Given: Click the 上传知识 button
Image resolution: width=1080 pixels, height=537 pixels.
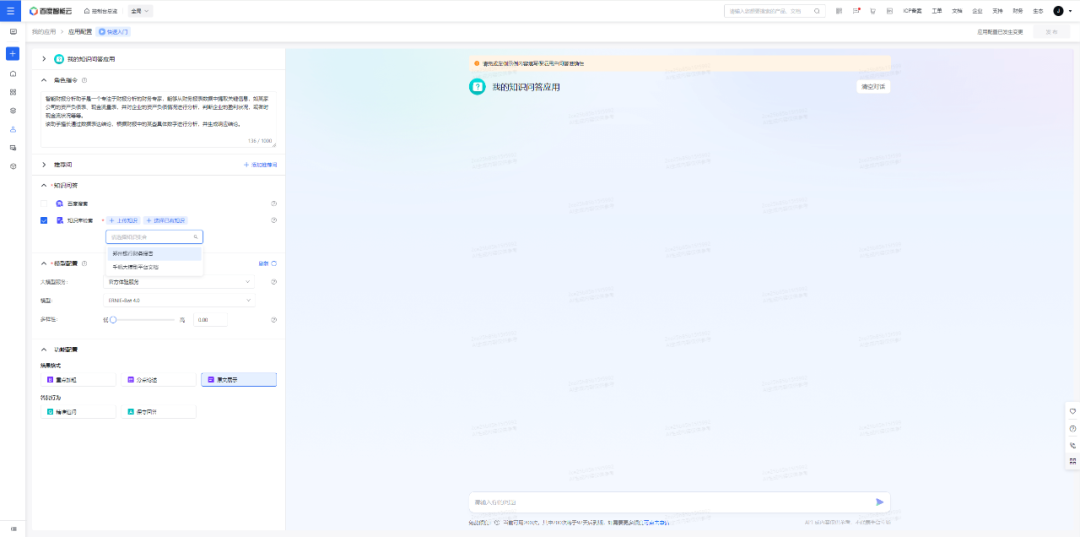Looking at the screenshot, I should (123, 220).
